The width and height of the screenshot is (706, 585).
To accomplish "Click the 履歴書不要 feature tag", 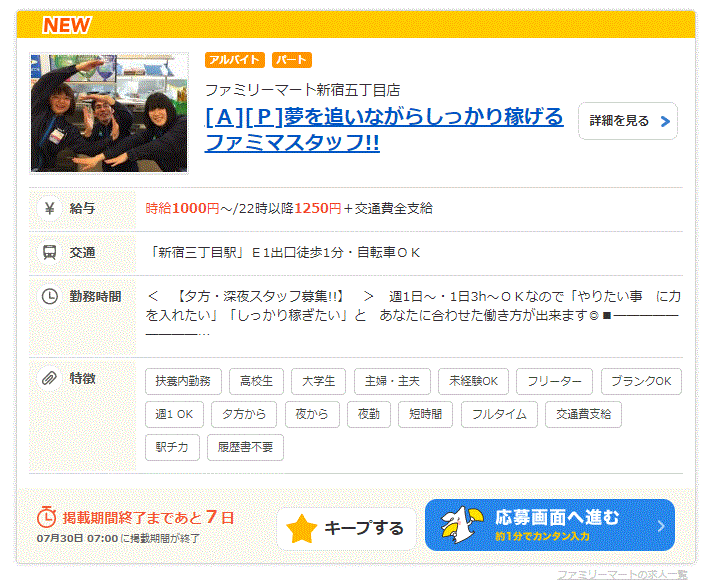I will click(245, 447).
